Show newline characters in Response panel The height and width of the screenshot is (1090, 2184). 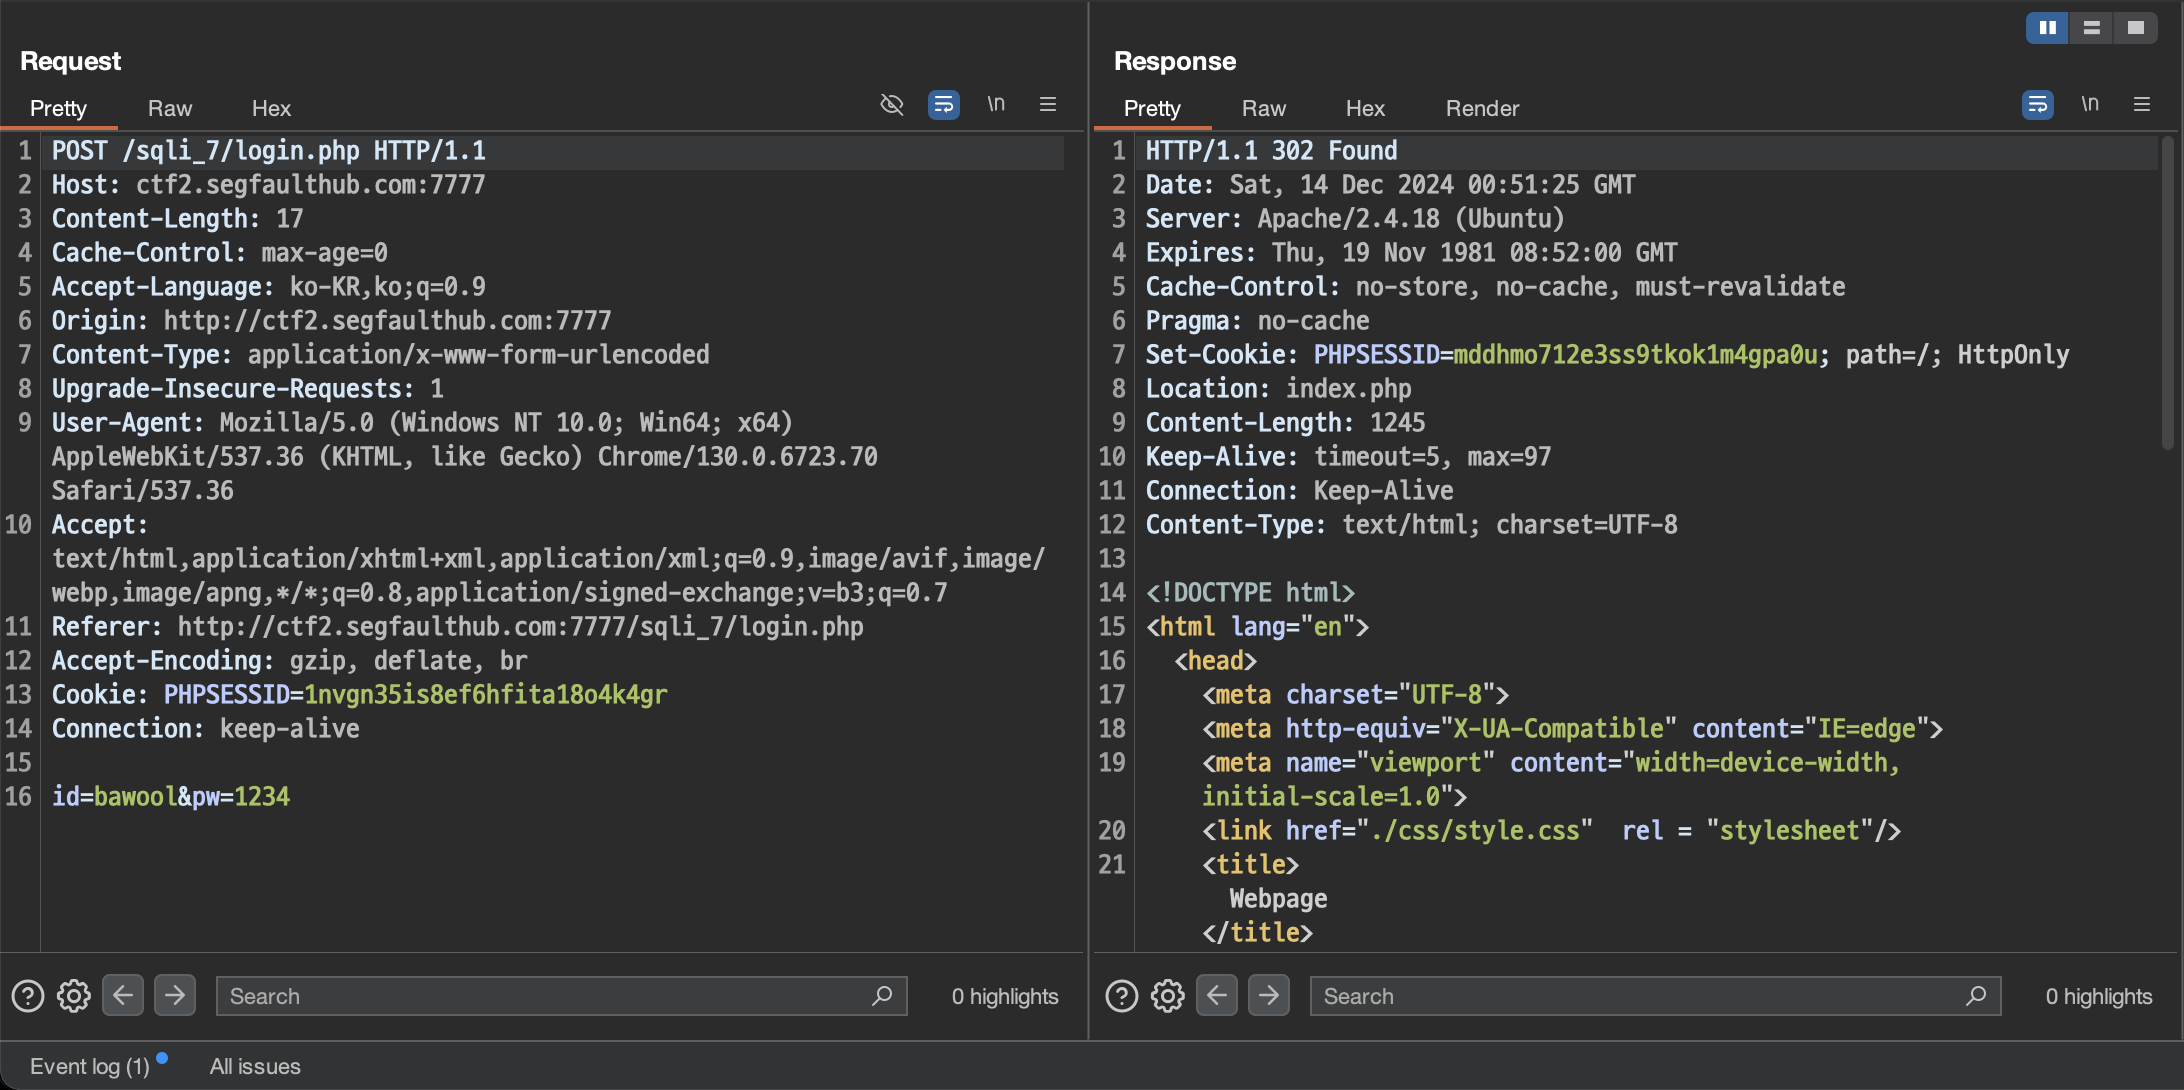2090,104
